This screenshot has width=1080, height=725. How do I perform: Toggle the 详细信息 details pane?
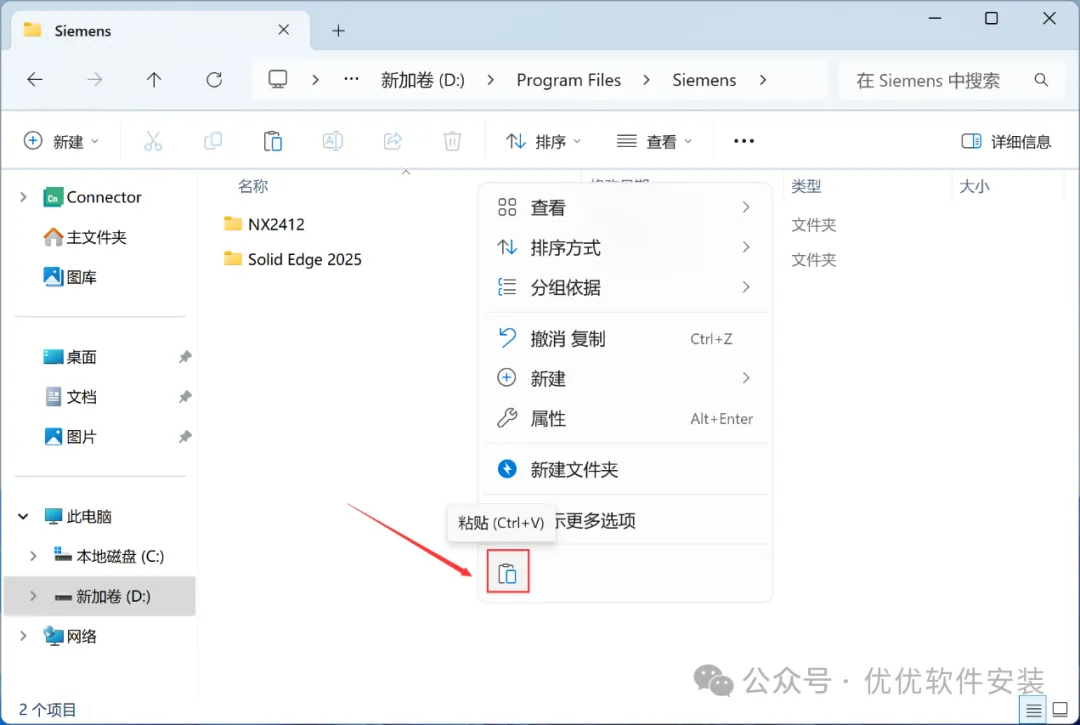pos(1006,142)
